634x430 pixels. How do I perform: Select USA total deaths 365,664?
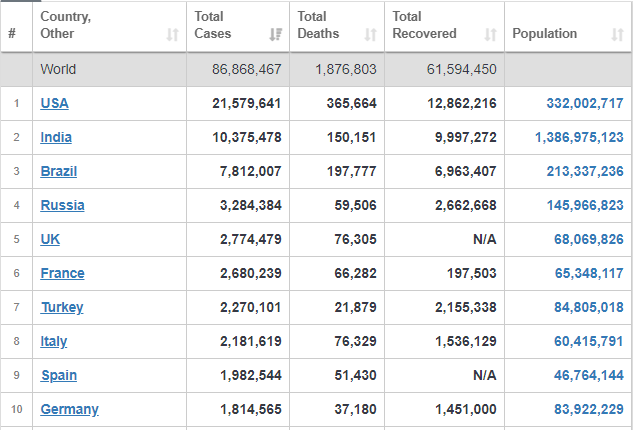pos(351,103)
